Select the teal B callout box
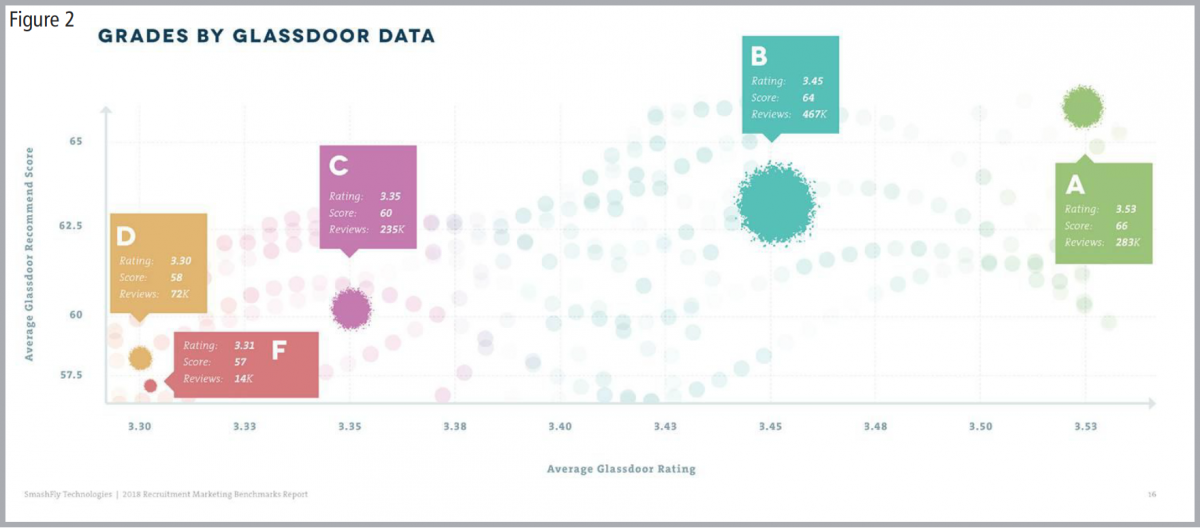 pyautogui.click(x=790, y=86)
